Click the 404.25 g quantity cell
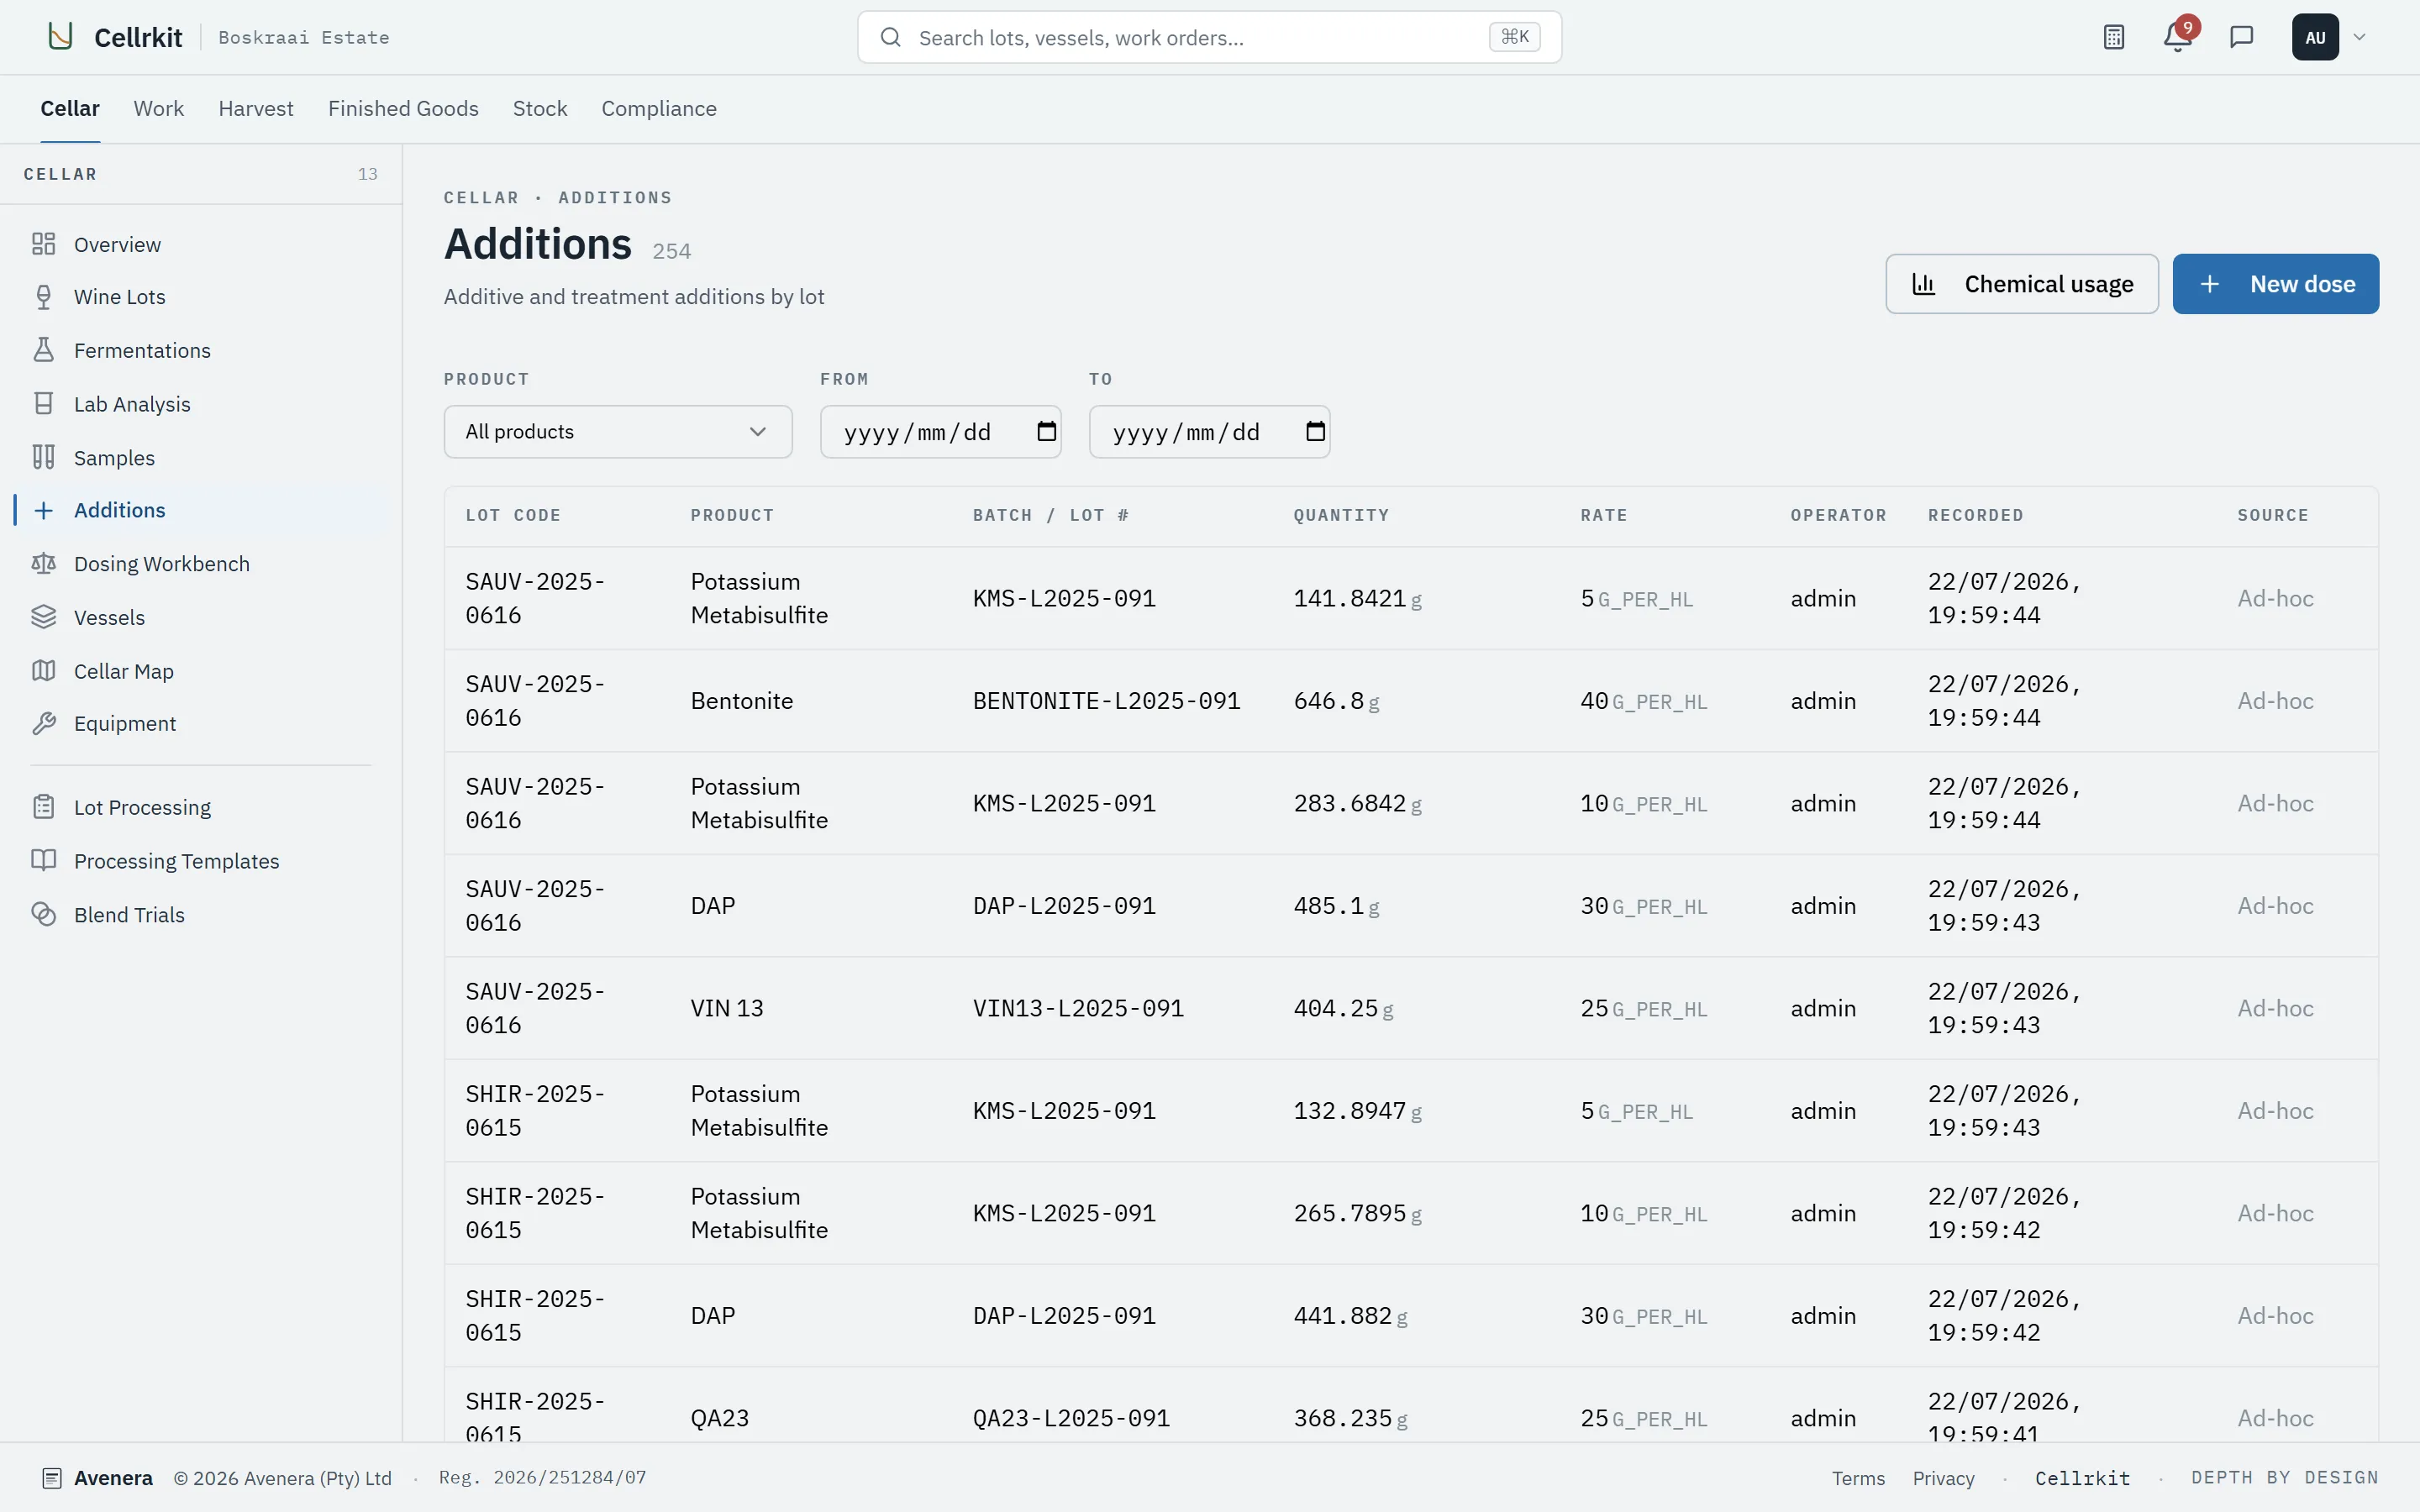 pos(1343,1008)
